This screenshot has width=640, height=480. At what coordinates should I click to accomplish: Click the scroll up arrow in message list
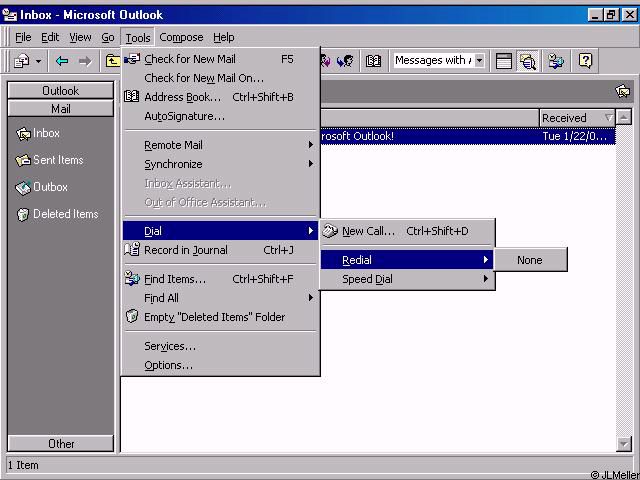[624, 118]
